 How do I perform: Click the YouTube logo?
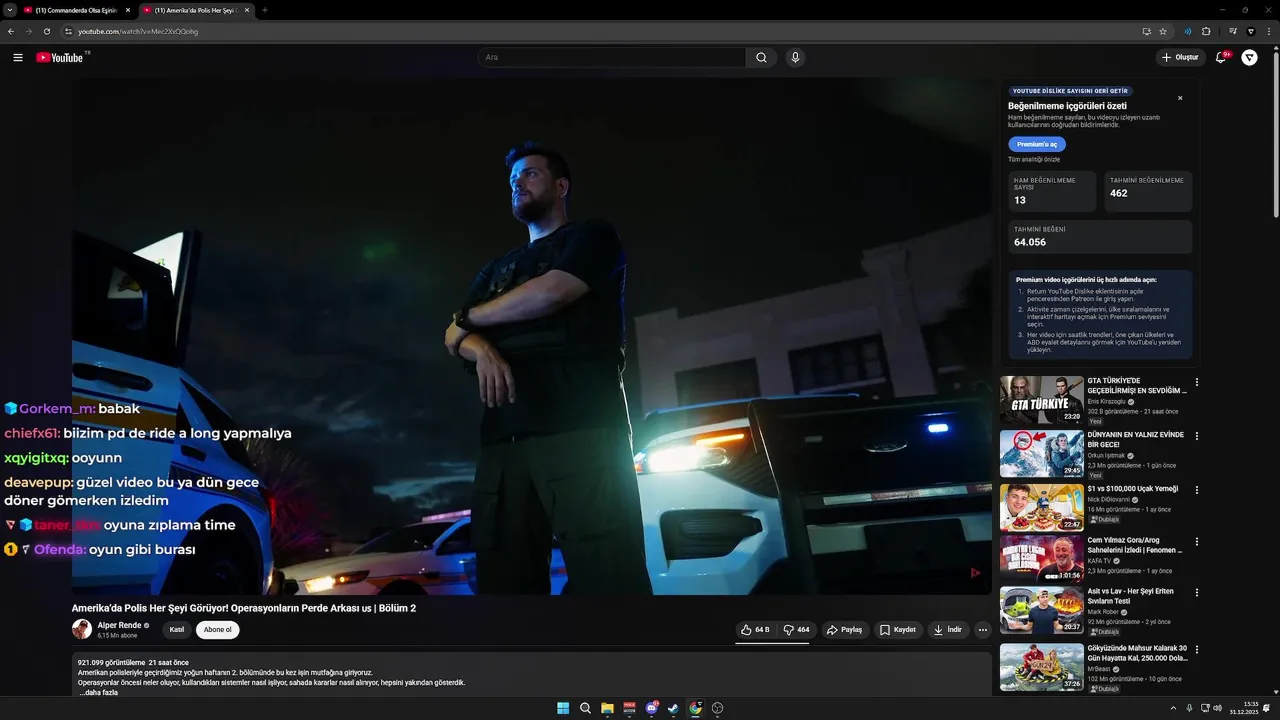click(60, 58)
